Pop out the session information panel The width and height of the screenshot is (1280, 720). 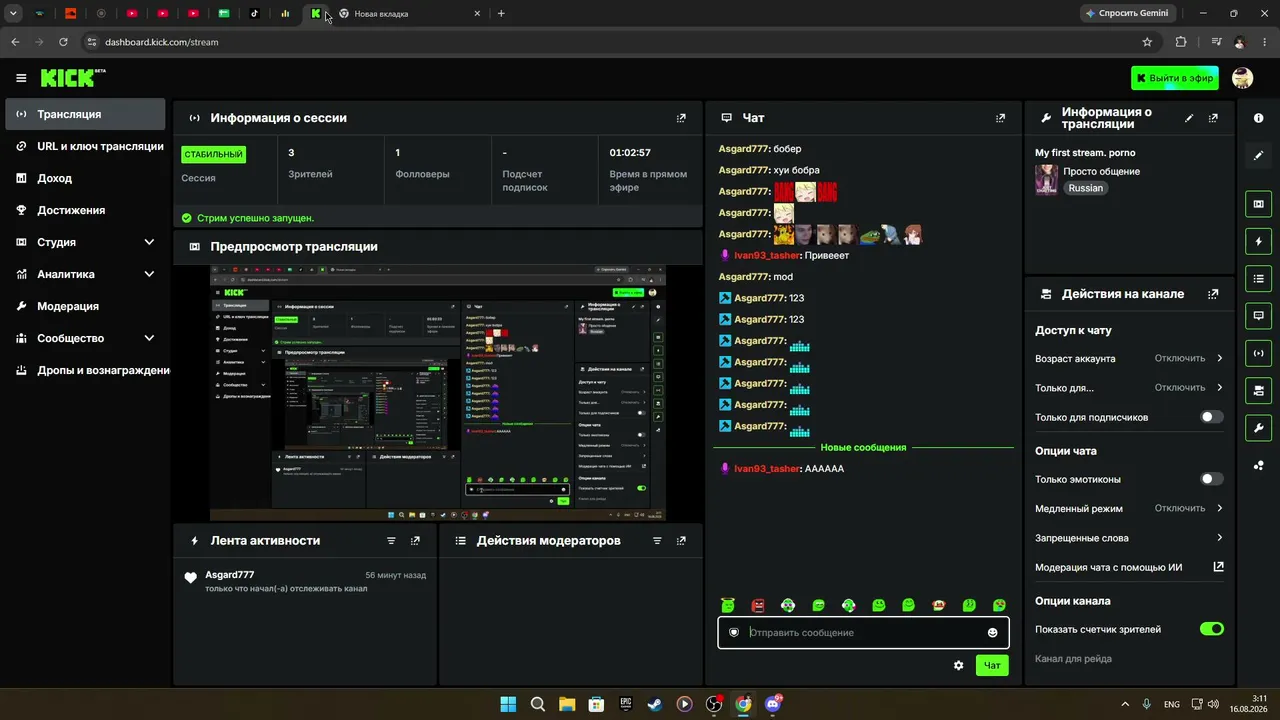coord(681,118)
